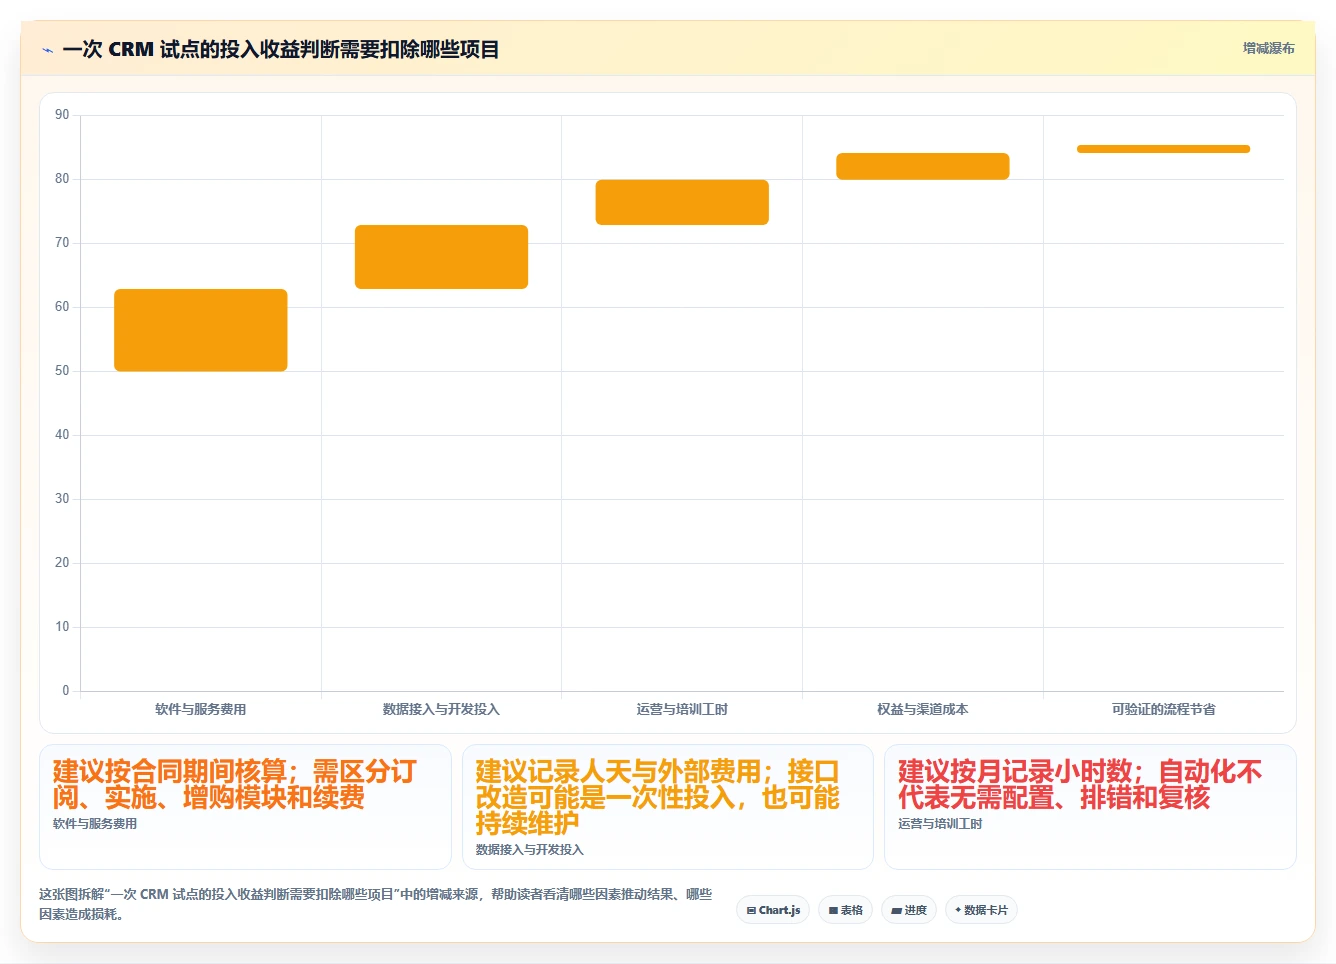This screenshot has width=1336, height=964.
Task: Click card caption 软件与服务费用
Action: (95, 824)
